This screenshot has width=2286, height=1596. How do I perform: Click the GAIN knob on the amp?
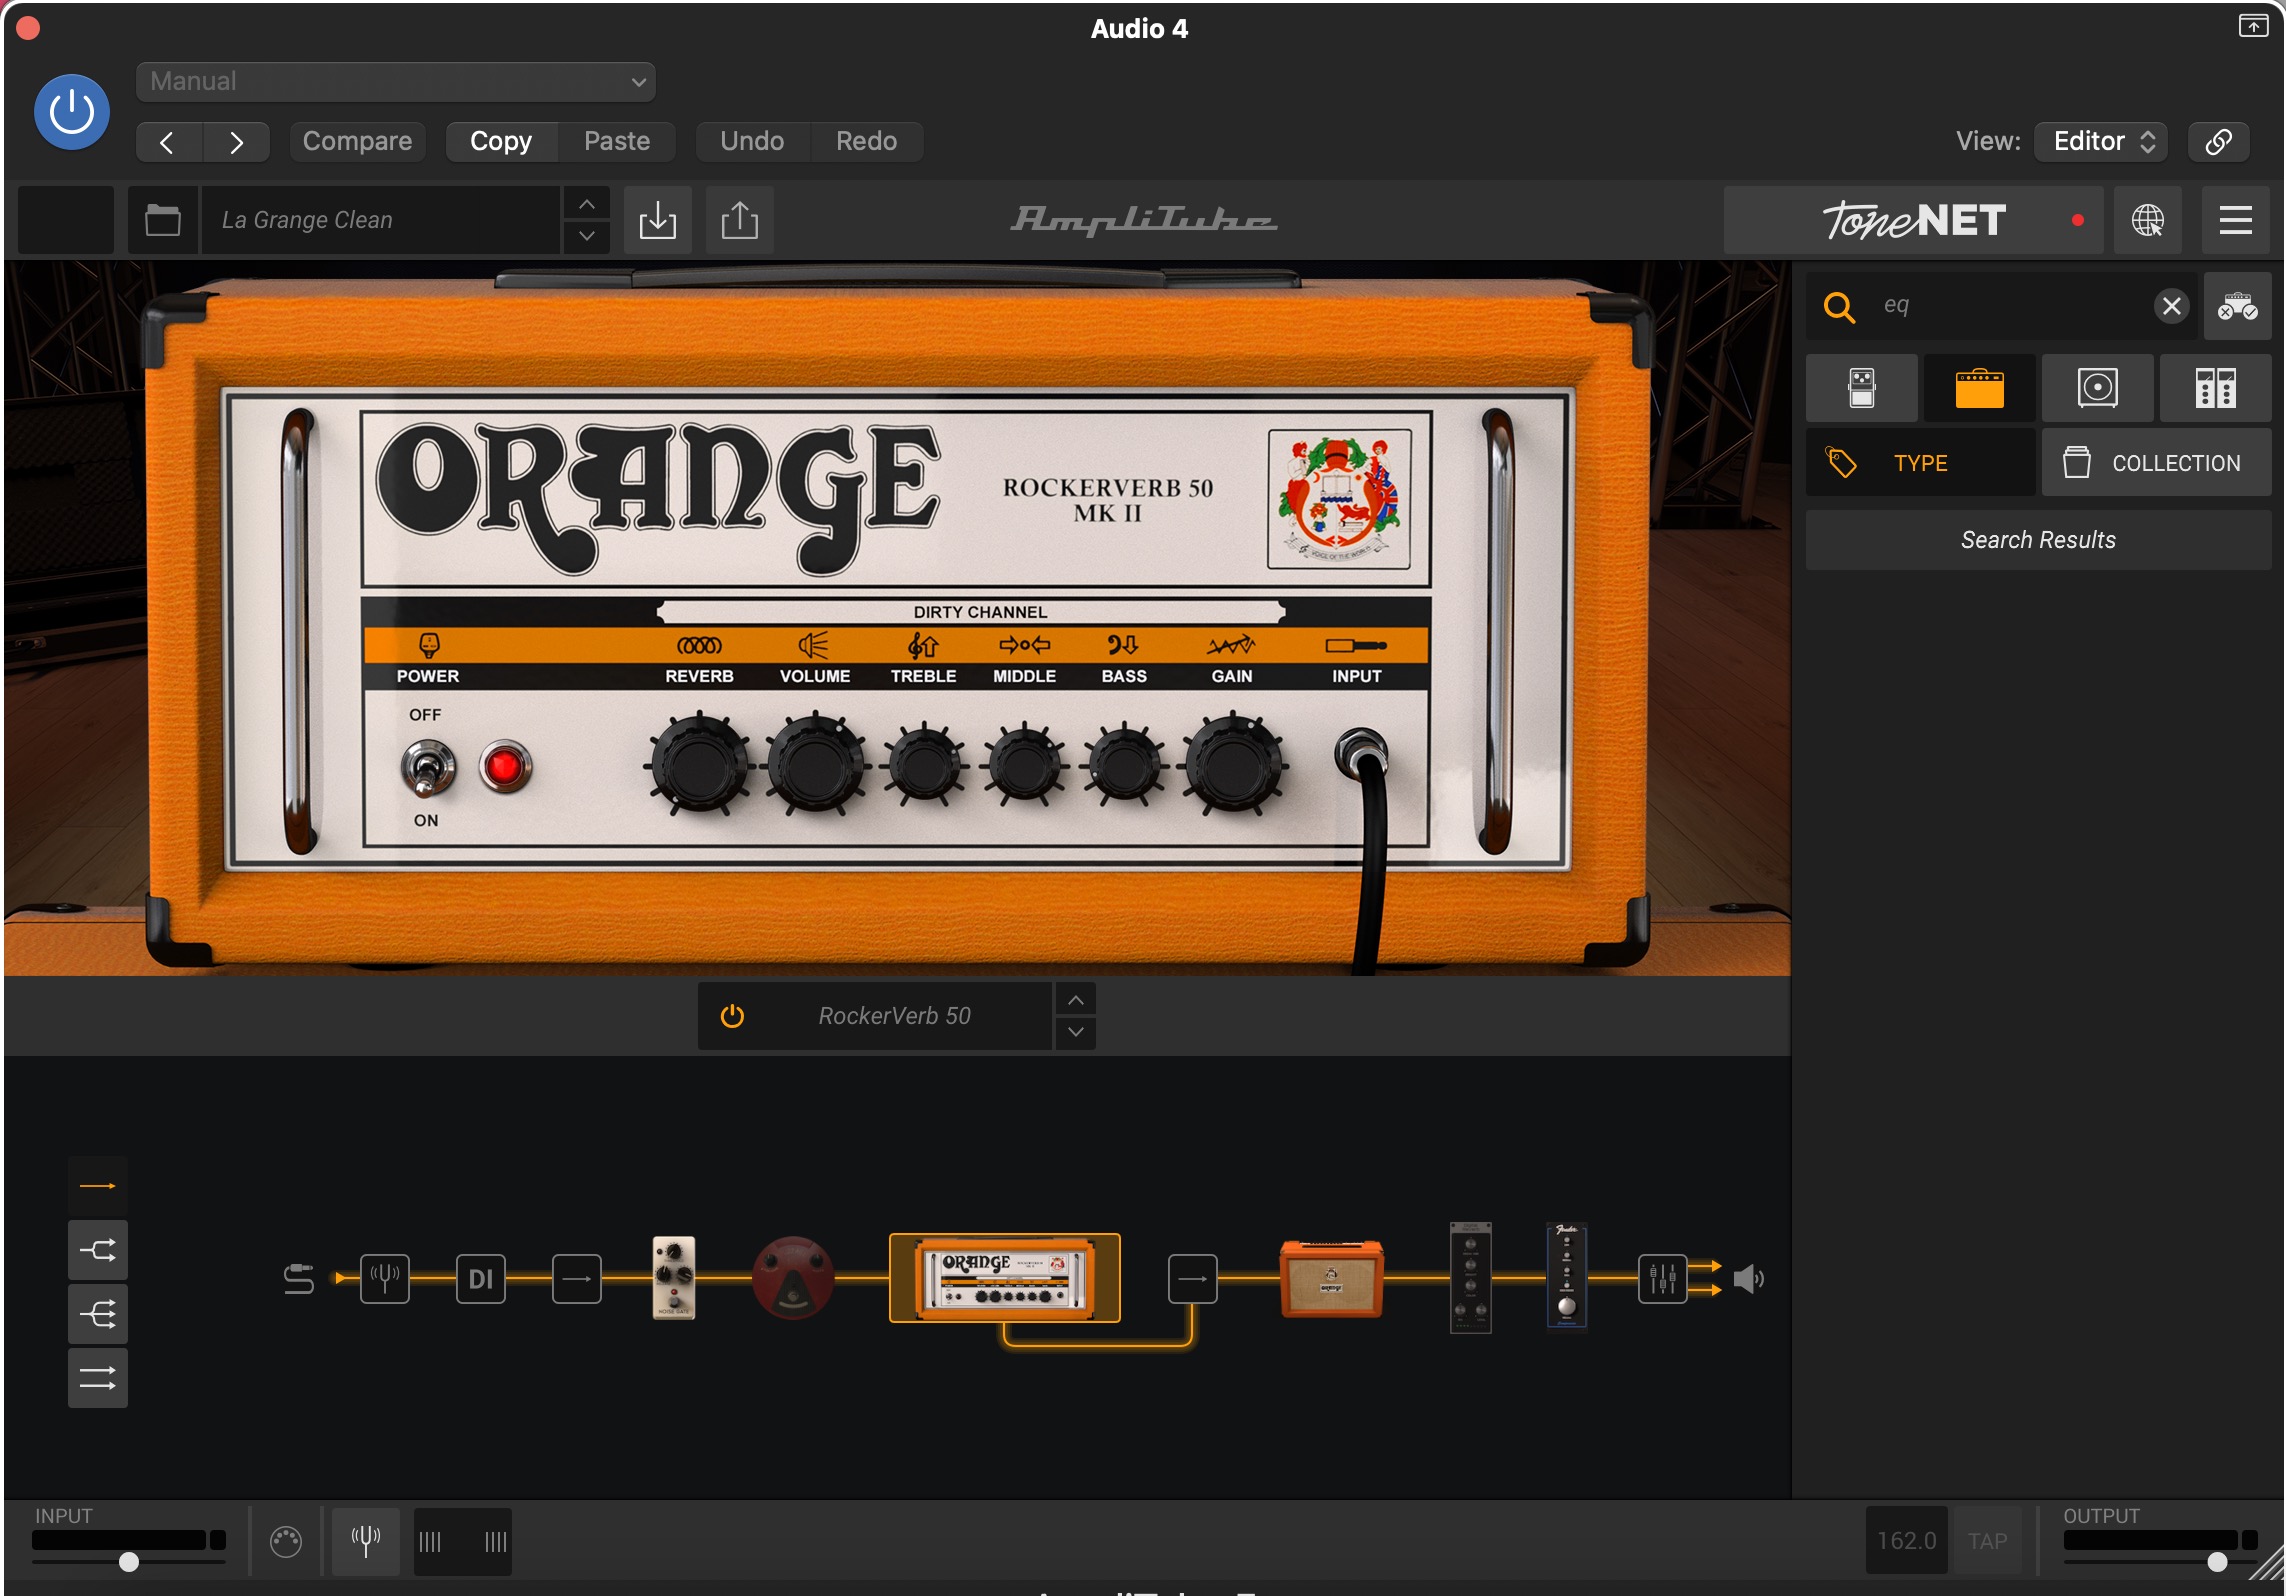[1232, 766]
